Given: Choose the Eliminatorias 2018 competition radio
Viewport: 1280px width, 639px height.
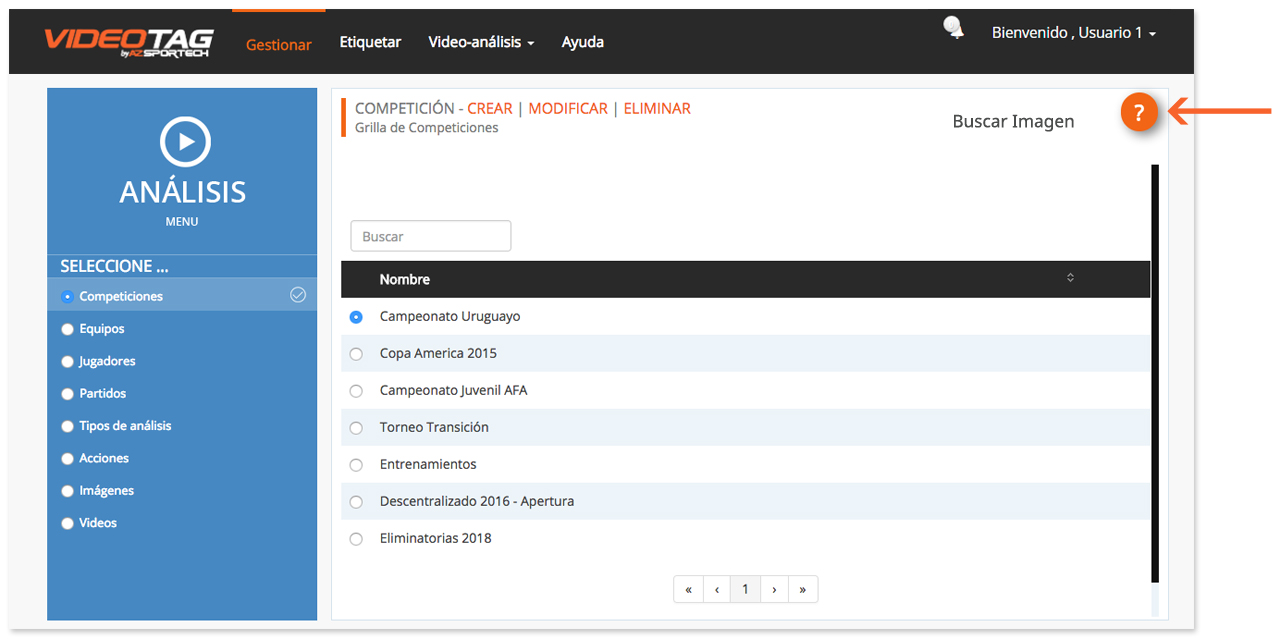Looking at the screenshot, I should tap(356, 539).
